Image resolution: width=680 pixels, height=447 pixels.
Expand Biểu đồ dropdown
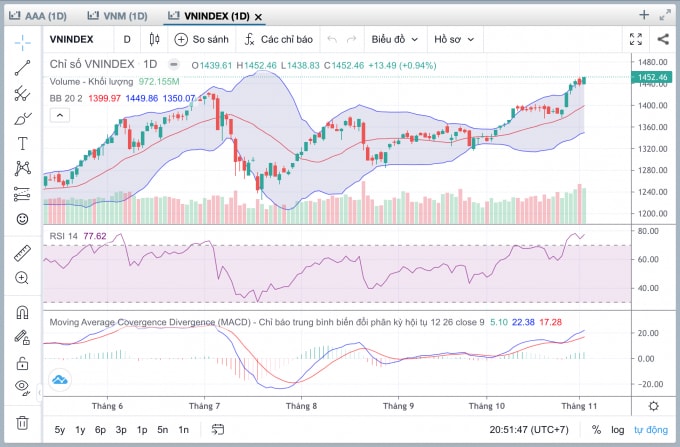tap(395, 39)
